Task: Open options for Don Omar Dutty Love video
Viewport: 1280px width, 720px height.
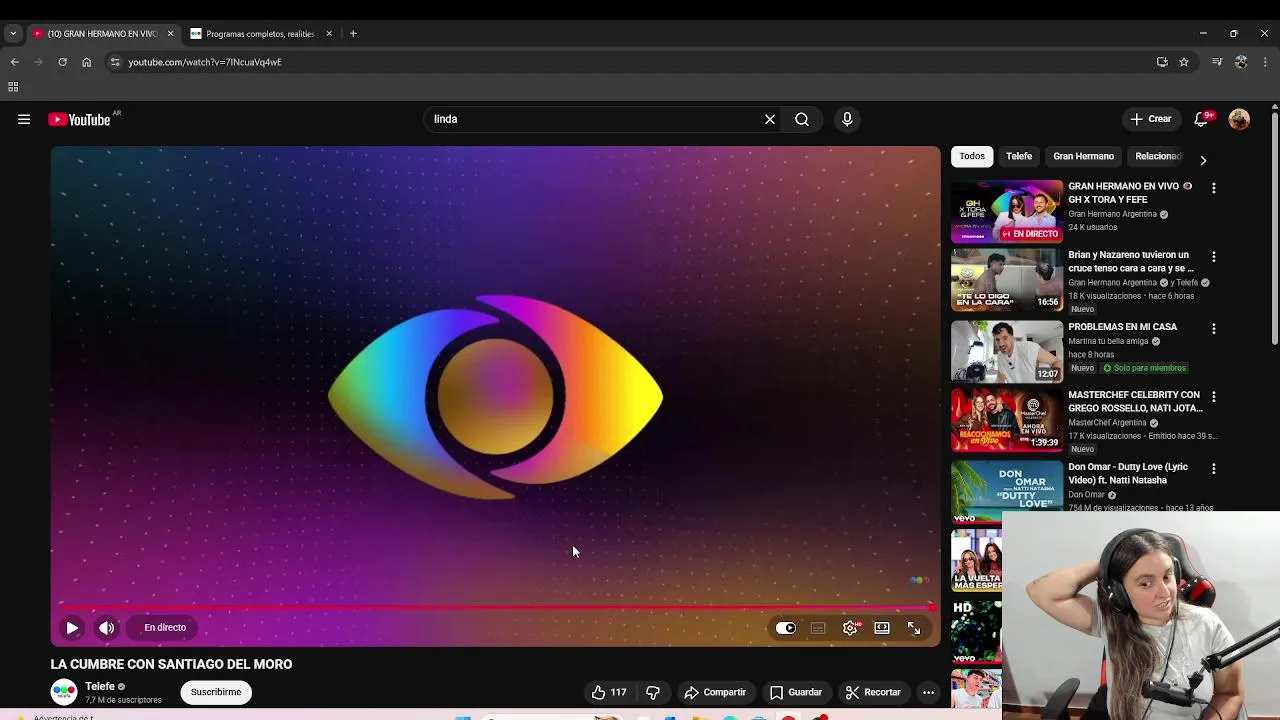Action: (1213, 469)
